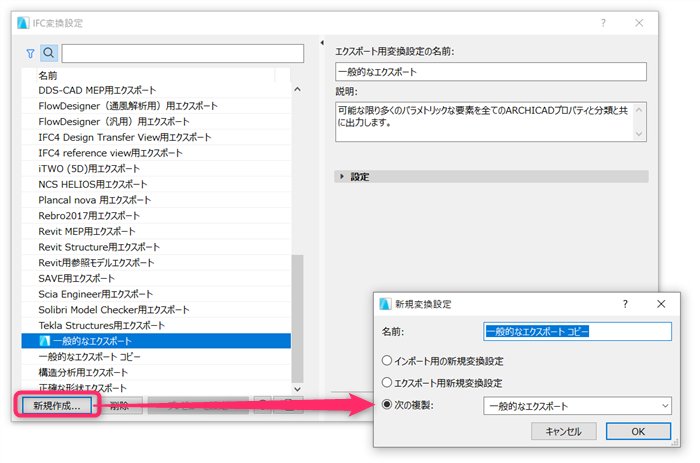
Task: Click the 名前 column header
Action: pyautogui.click(x=155, y=75)
